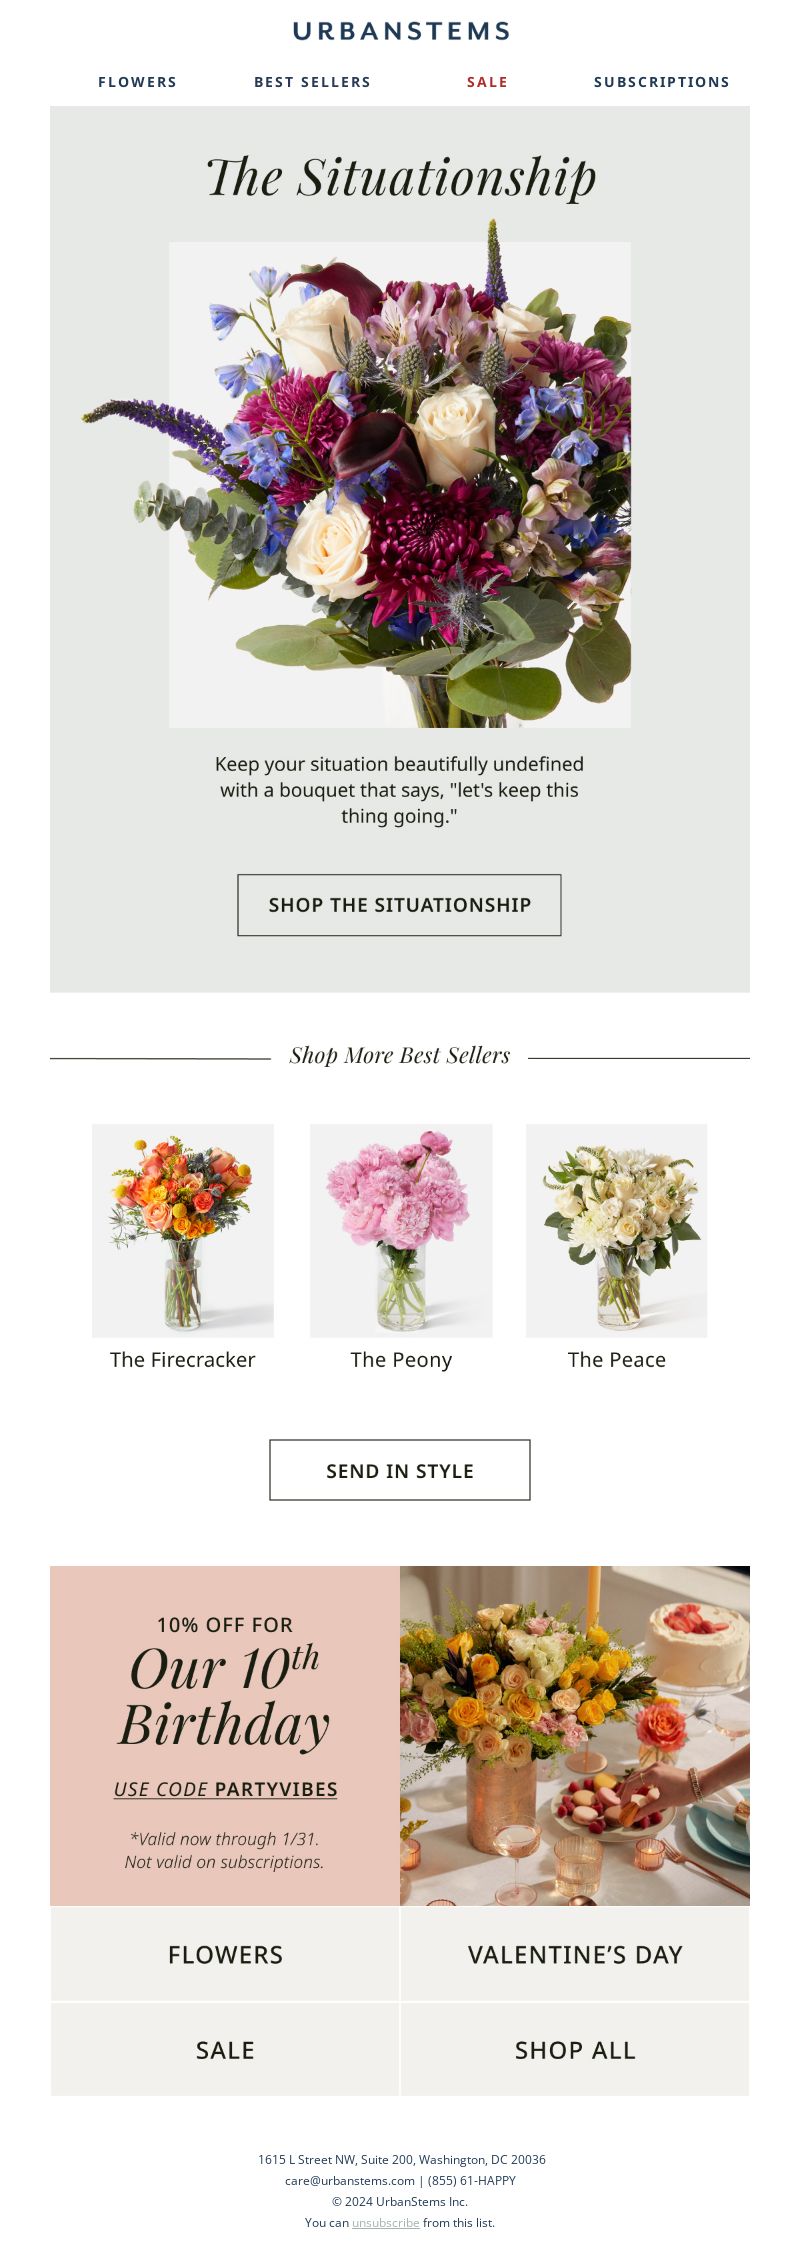Click the Sale footer tile
The width and height of the screenshot is (800, 2262).
[x=225, y=2049]
